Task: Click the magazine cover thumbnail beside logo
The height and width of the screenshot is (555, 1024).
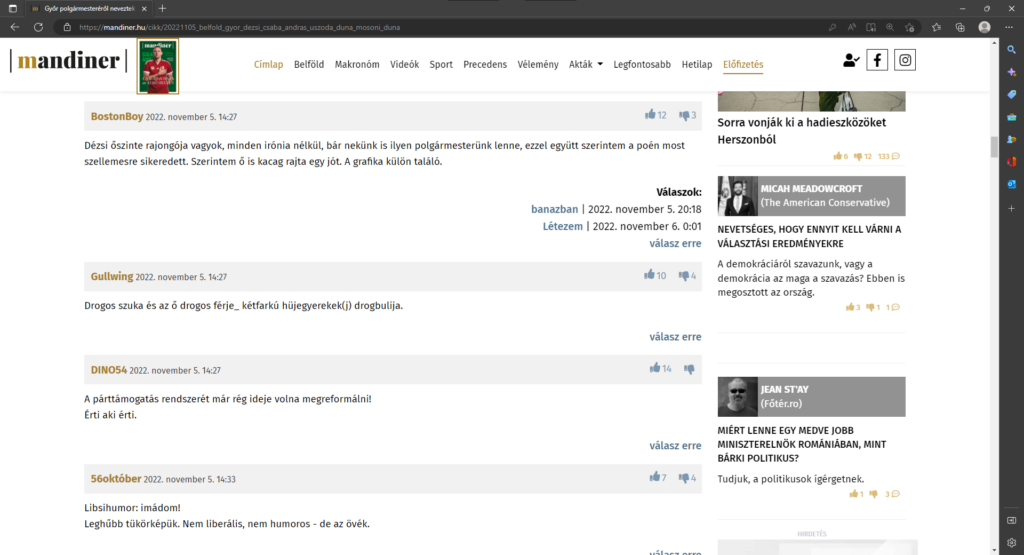Action: 157,66
